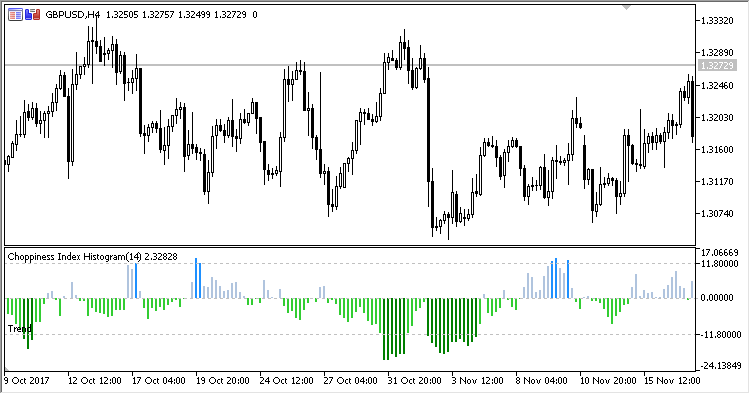The height and width of the screenshot is (394, 750).
Task: Click the OHLC values 1.32505 1.32757 text
Action: (x=141, y=15)
